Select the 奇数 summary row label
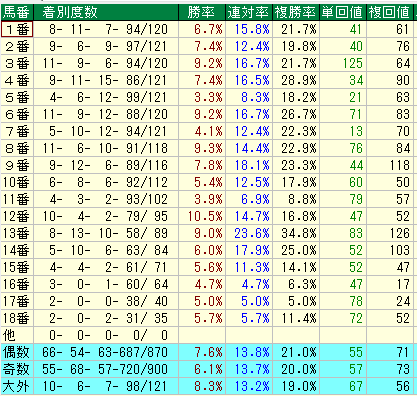Screen dimensions: 417x396 pyautogui.click(x=17, y=369)
